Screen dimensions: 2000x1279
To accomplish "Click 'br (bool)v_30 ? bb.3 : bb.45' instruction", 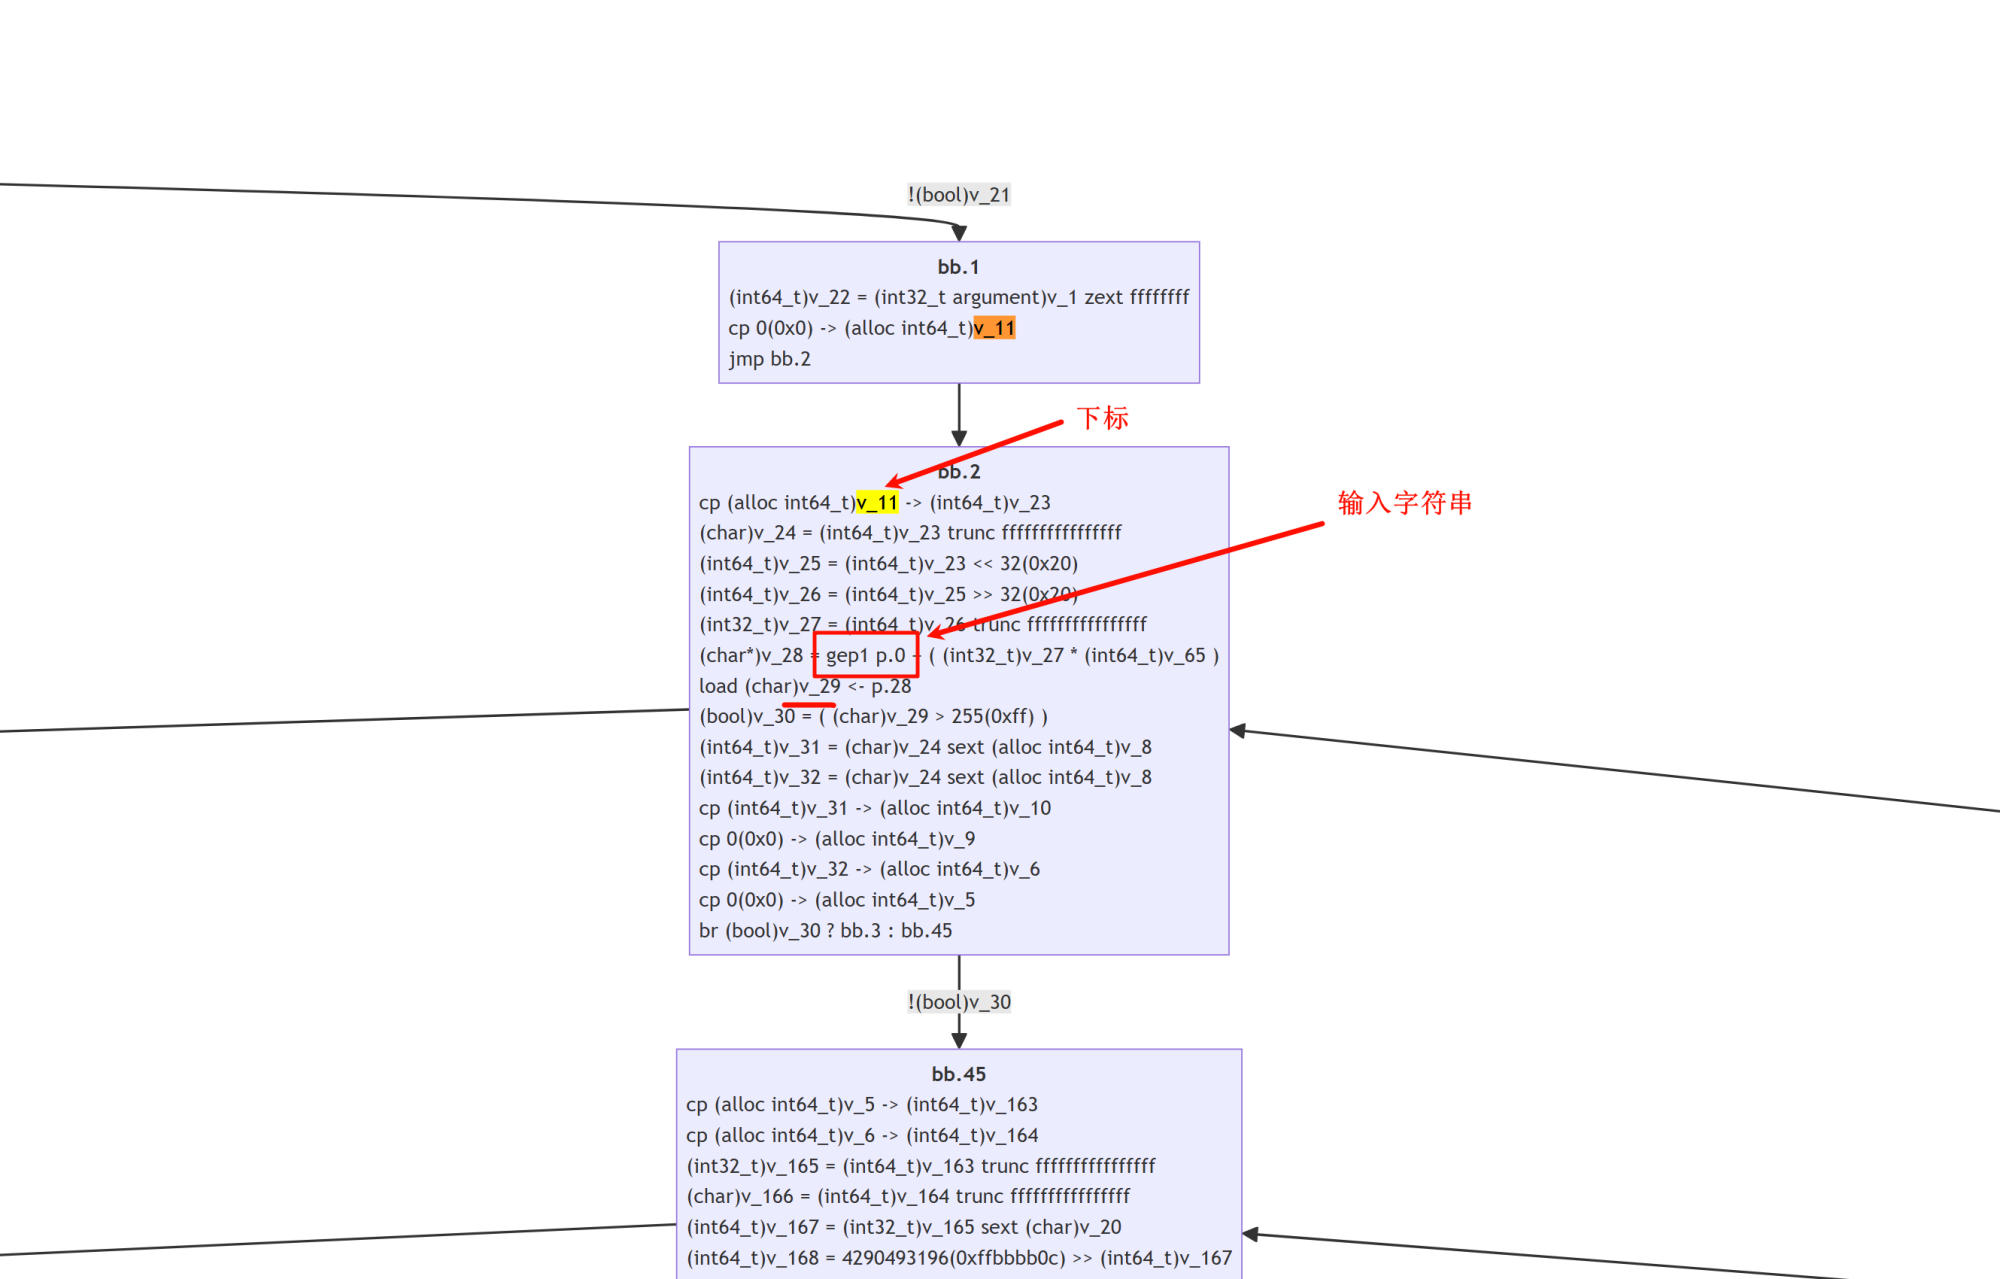I will point(825,930).
